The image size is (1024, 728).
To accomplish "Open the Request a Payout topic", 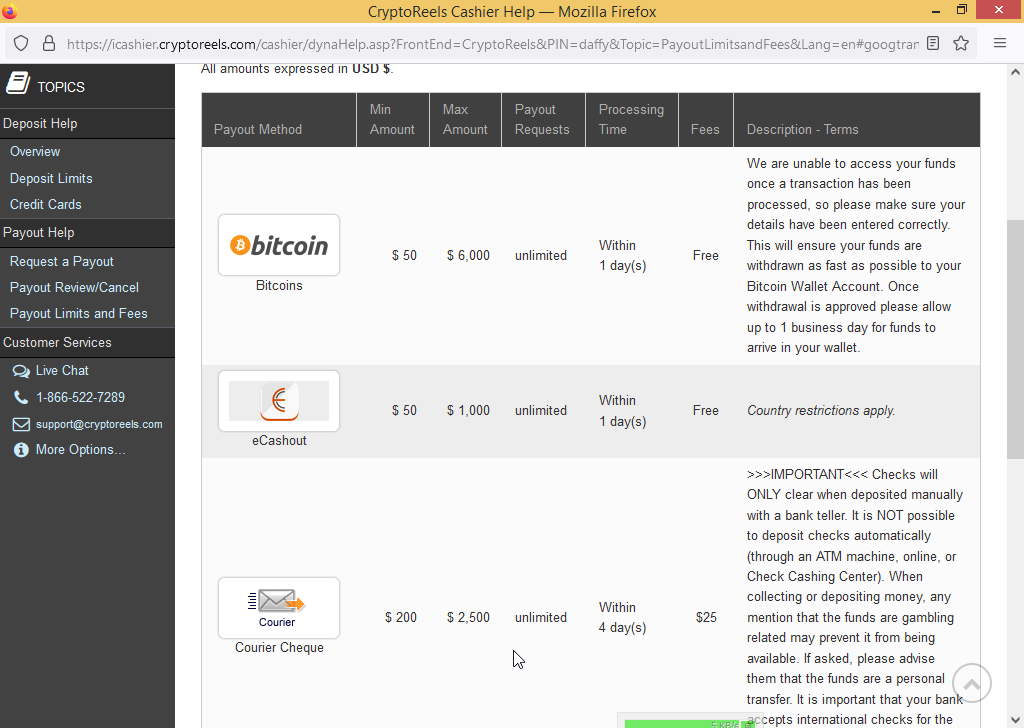I will [62, 261].
